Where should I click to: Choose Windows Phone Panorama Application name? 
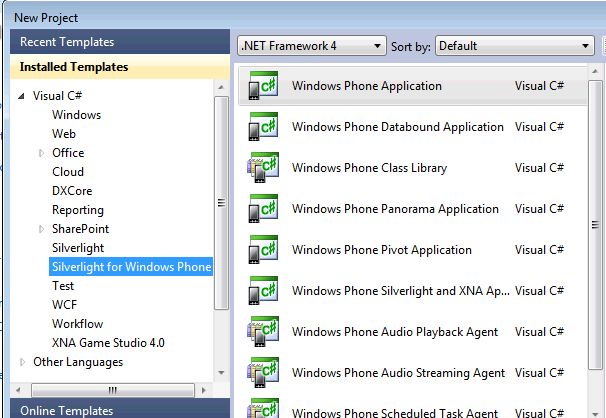click(x=395, y=209)
